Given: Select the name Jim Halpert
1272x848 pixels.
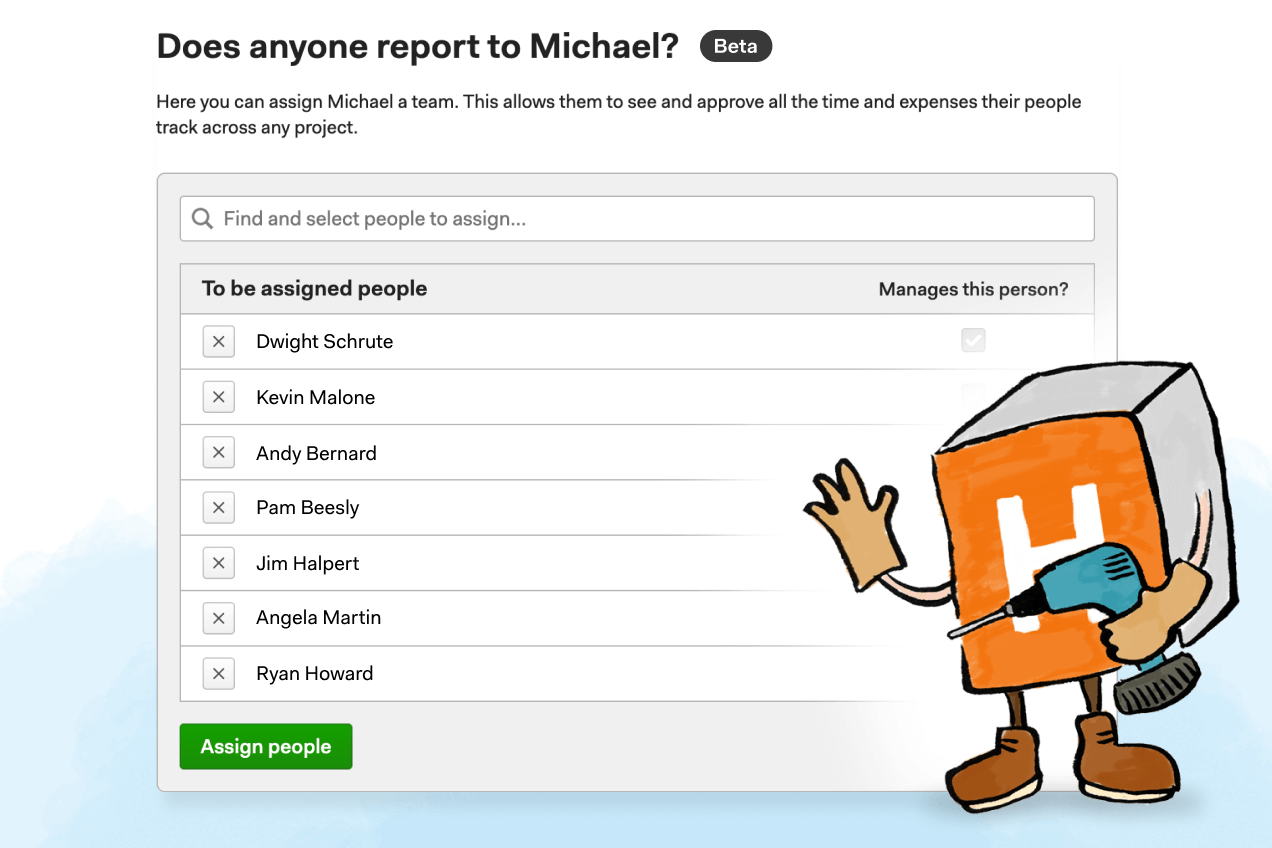Looking at the screenshot, I should pyautogui.click(x=307, y=563).
